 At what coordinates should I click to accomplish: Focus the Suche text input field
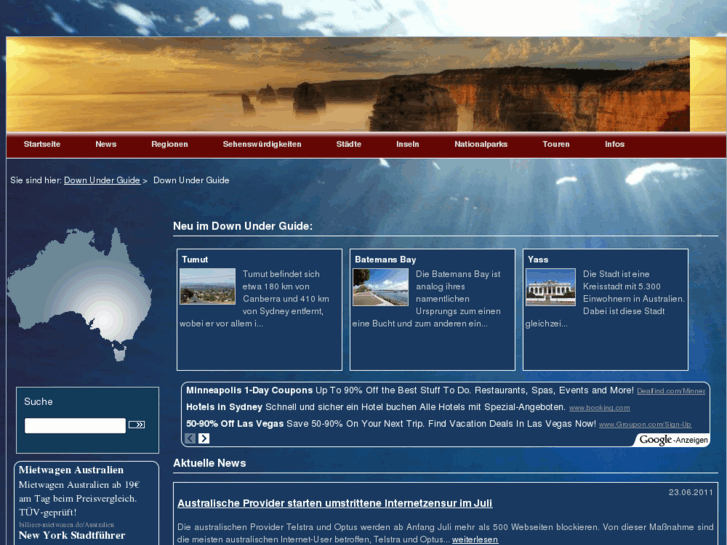[x=75, y=425]
